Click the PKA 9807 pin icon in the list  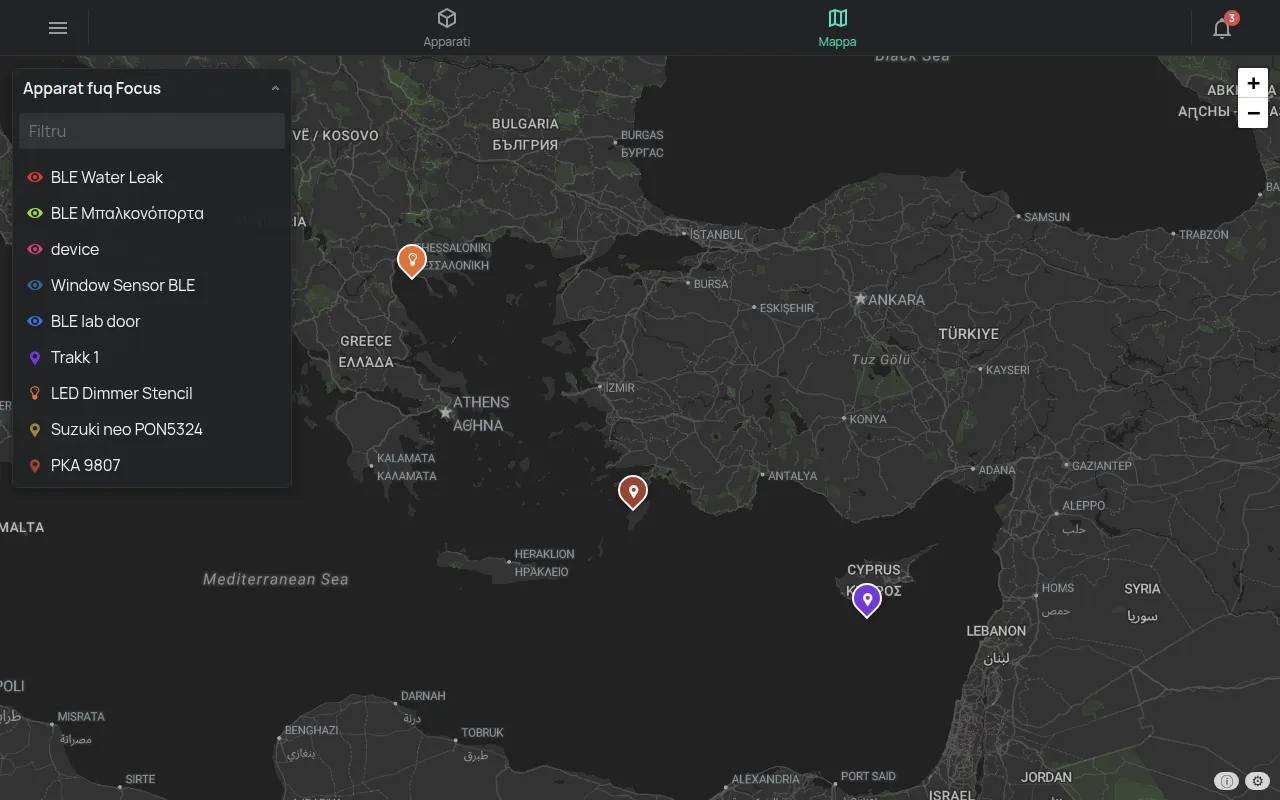(35, 465)
